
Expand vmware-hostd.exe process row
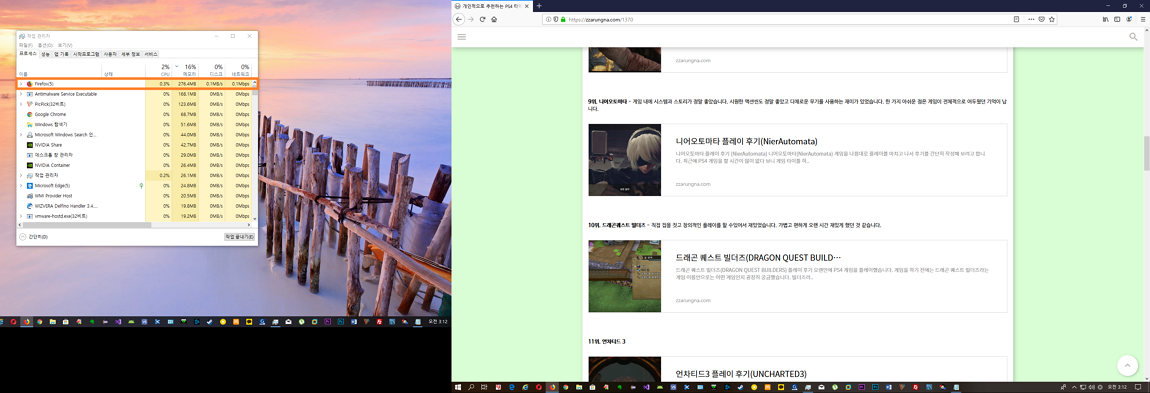21,217
